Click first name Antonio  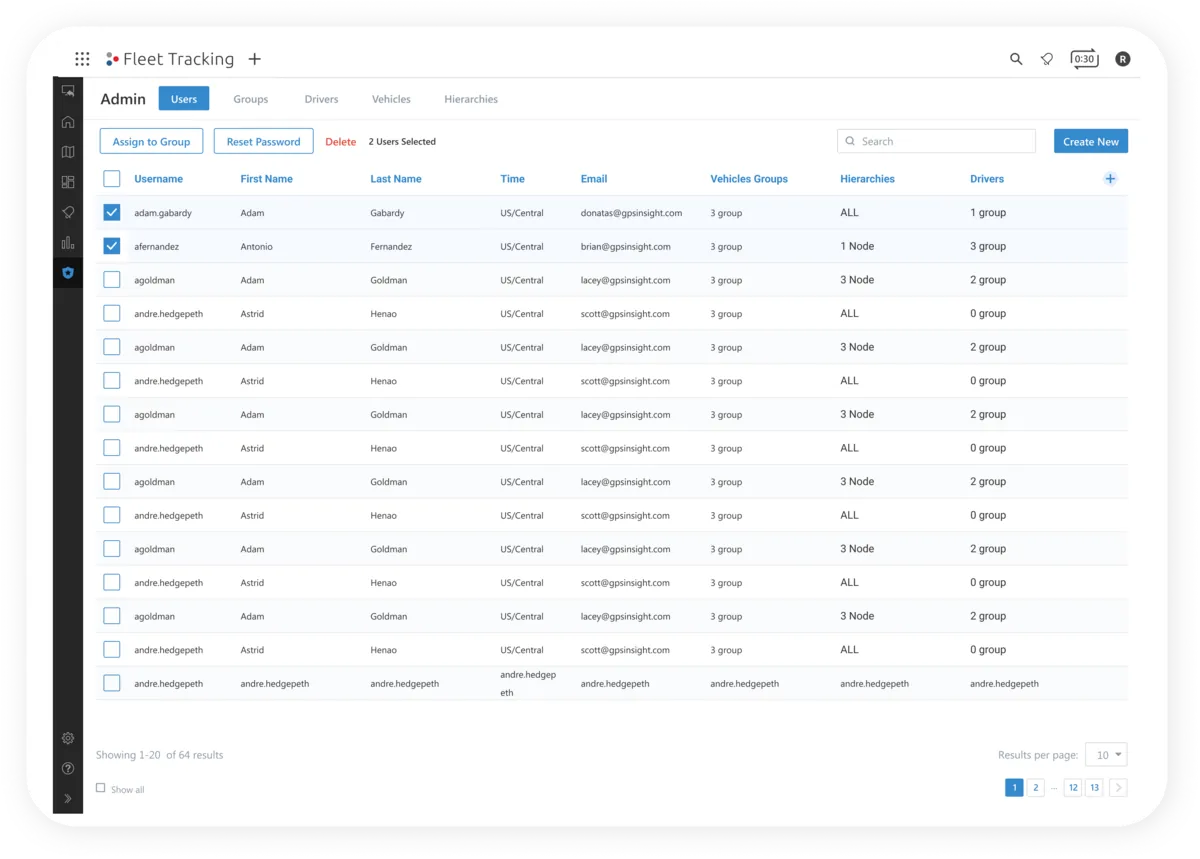point(256,247)
